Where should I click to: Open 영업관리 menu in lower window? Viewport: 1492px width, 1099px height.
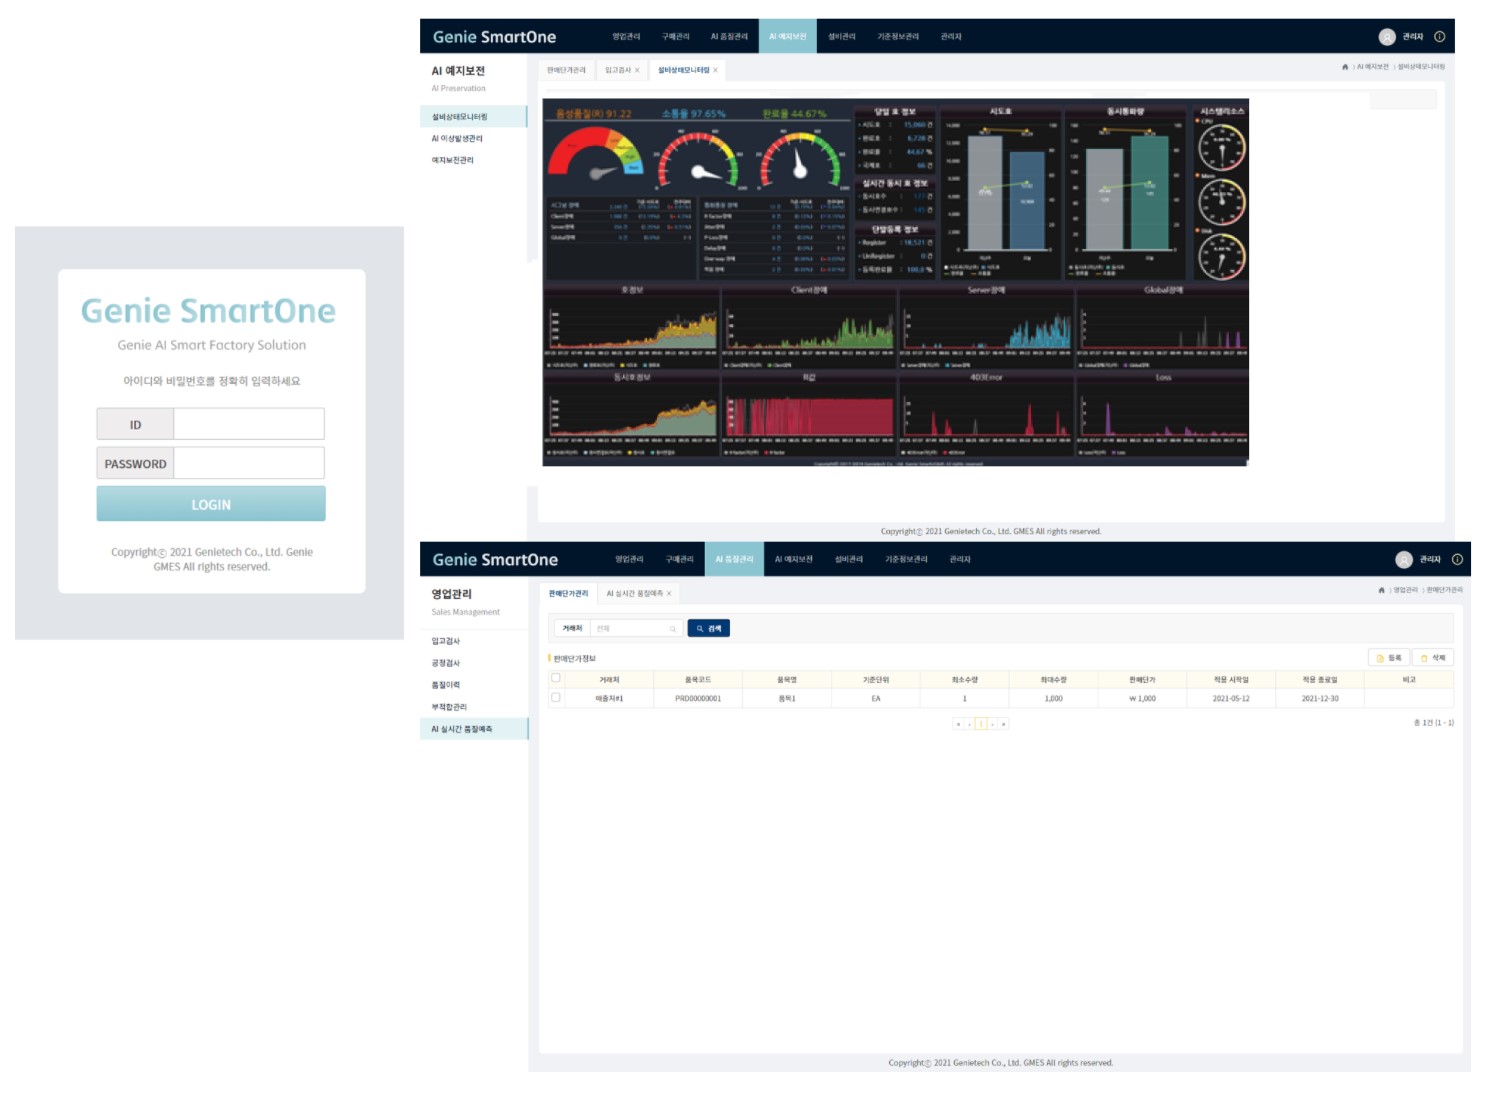[629, 560]
